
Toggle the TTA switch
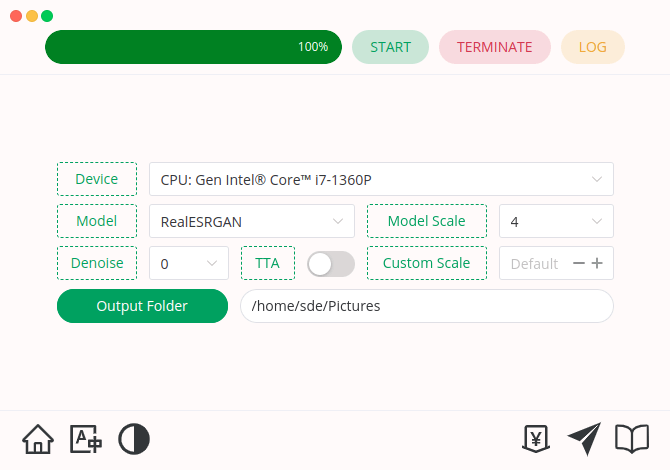coord(331,264)
